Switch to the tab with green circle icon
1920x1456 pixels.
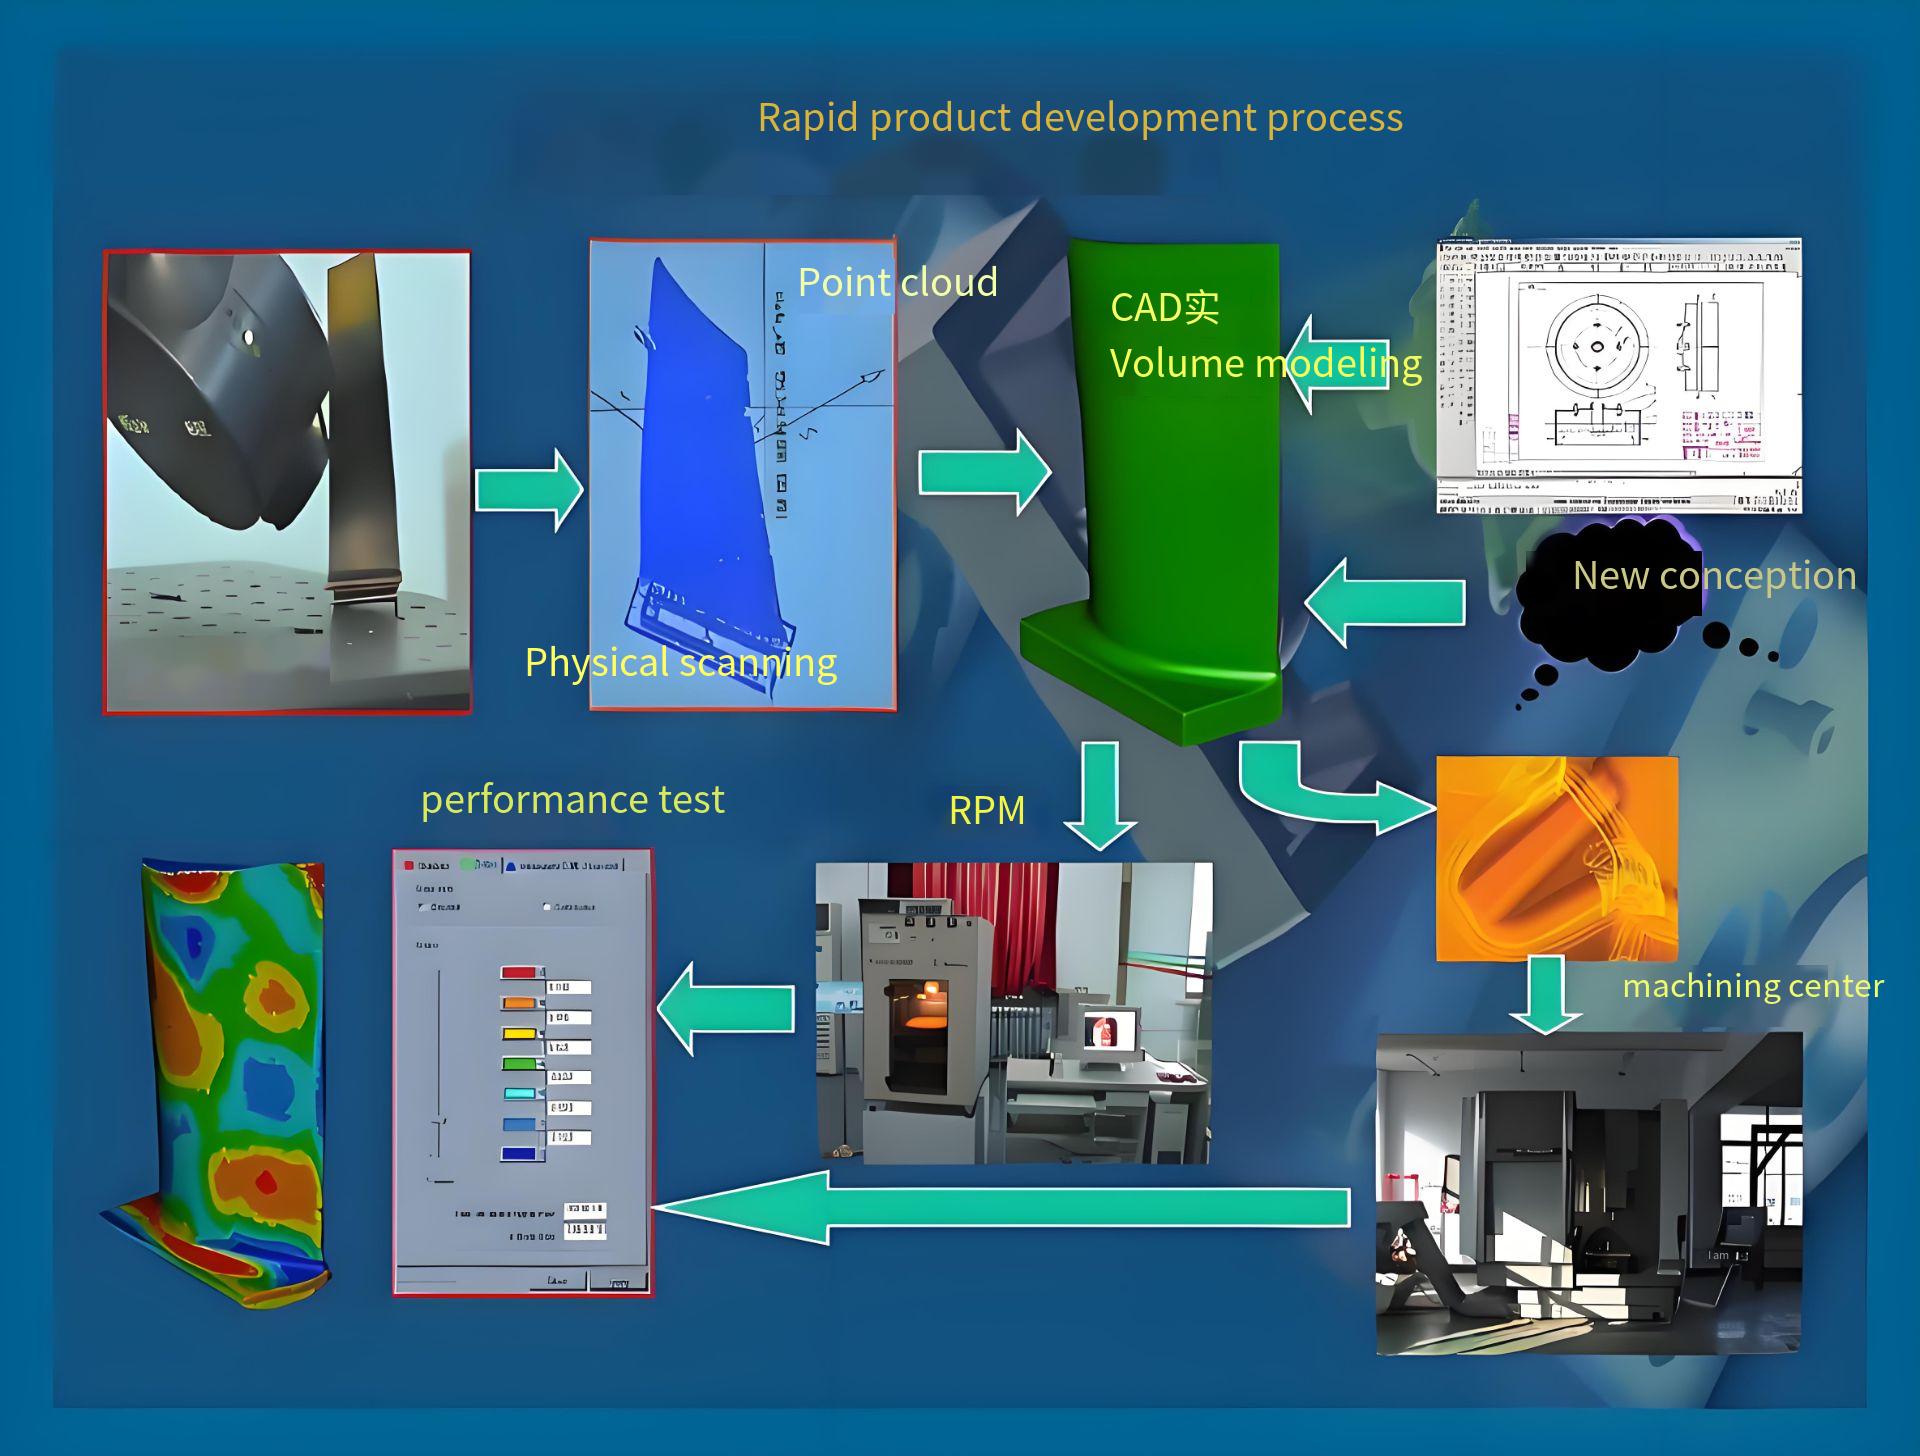479,865
